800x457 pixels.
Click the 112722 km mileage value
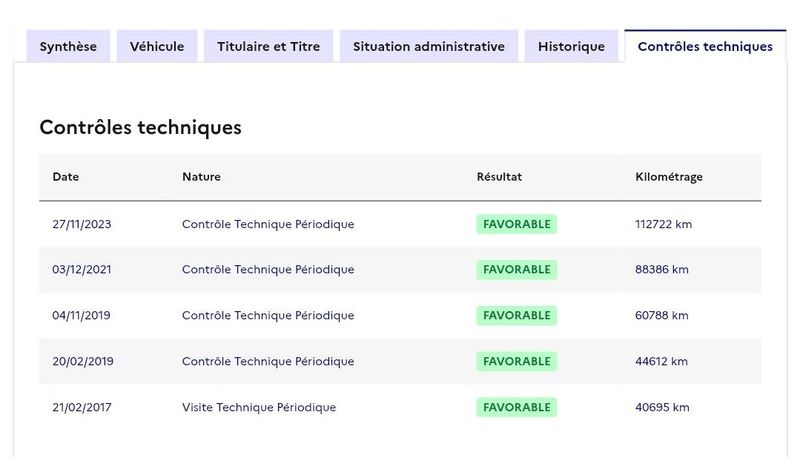663,224
